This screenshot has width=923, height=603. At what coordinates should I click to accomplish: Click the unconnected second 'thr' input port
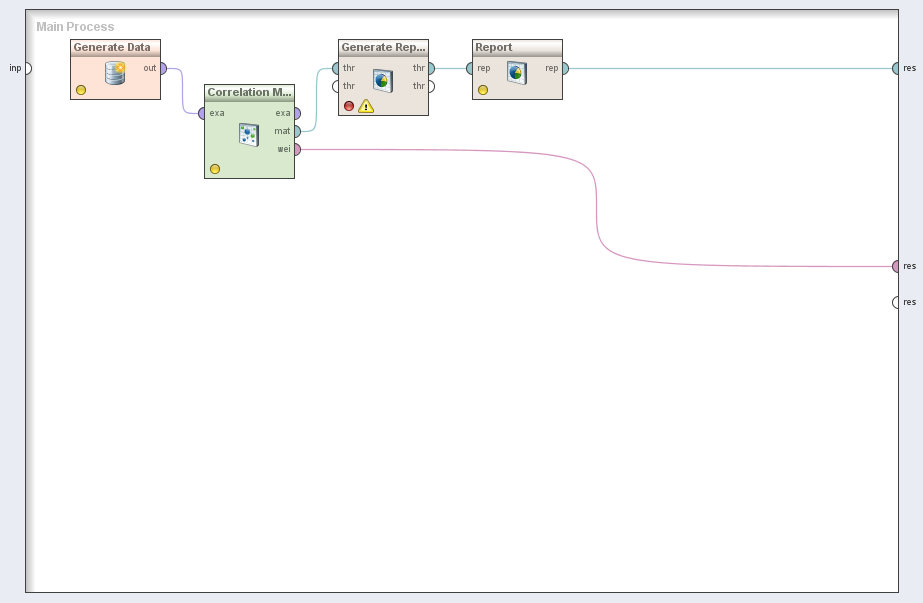coord(337,86)
